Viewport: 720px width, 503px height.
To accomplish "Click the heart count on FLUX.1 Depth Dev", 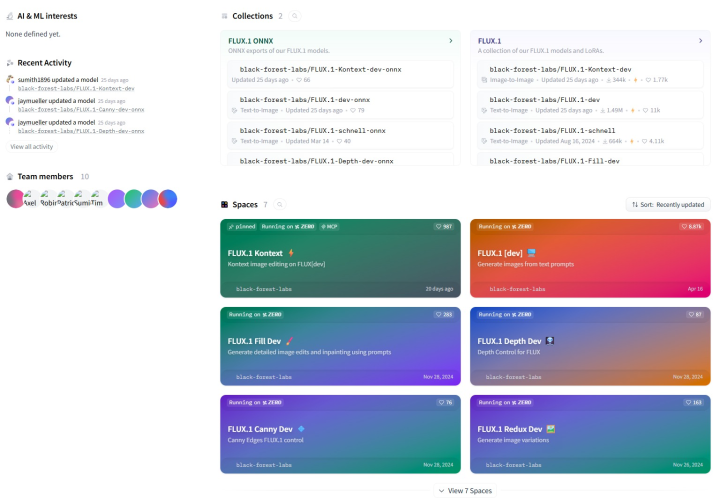I will coord(694,314).
